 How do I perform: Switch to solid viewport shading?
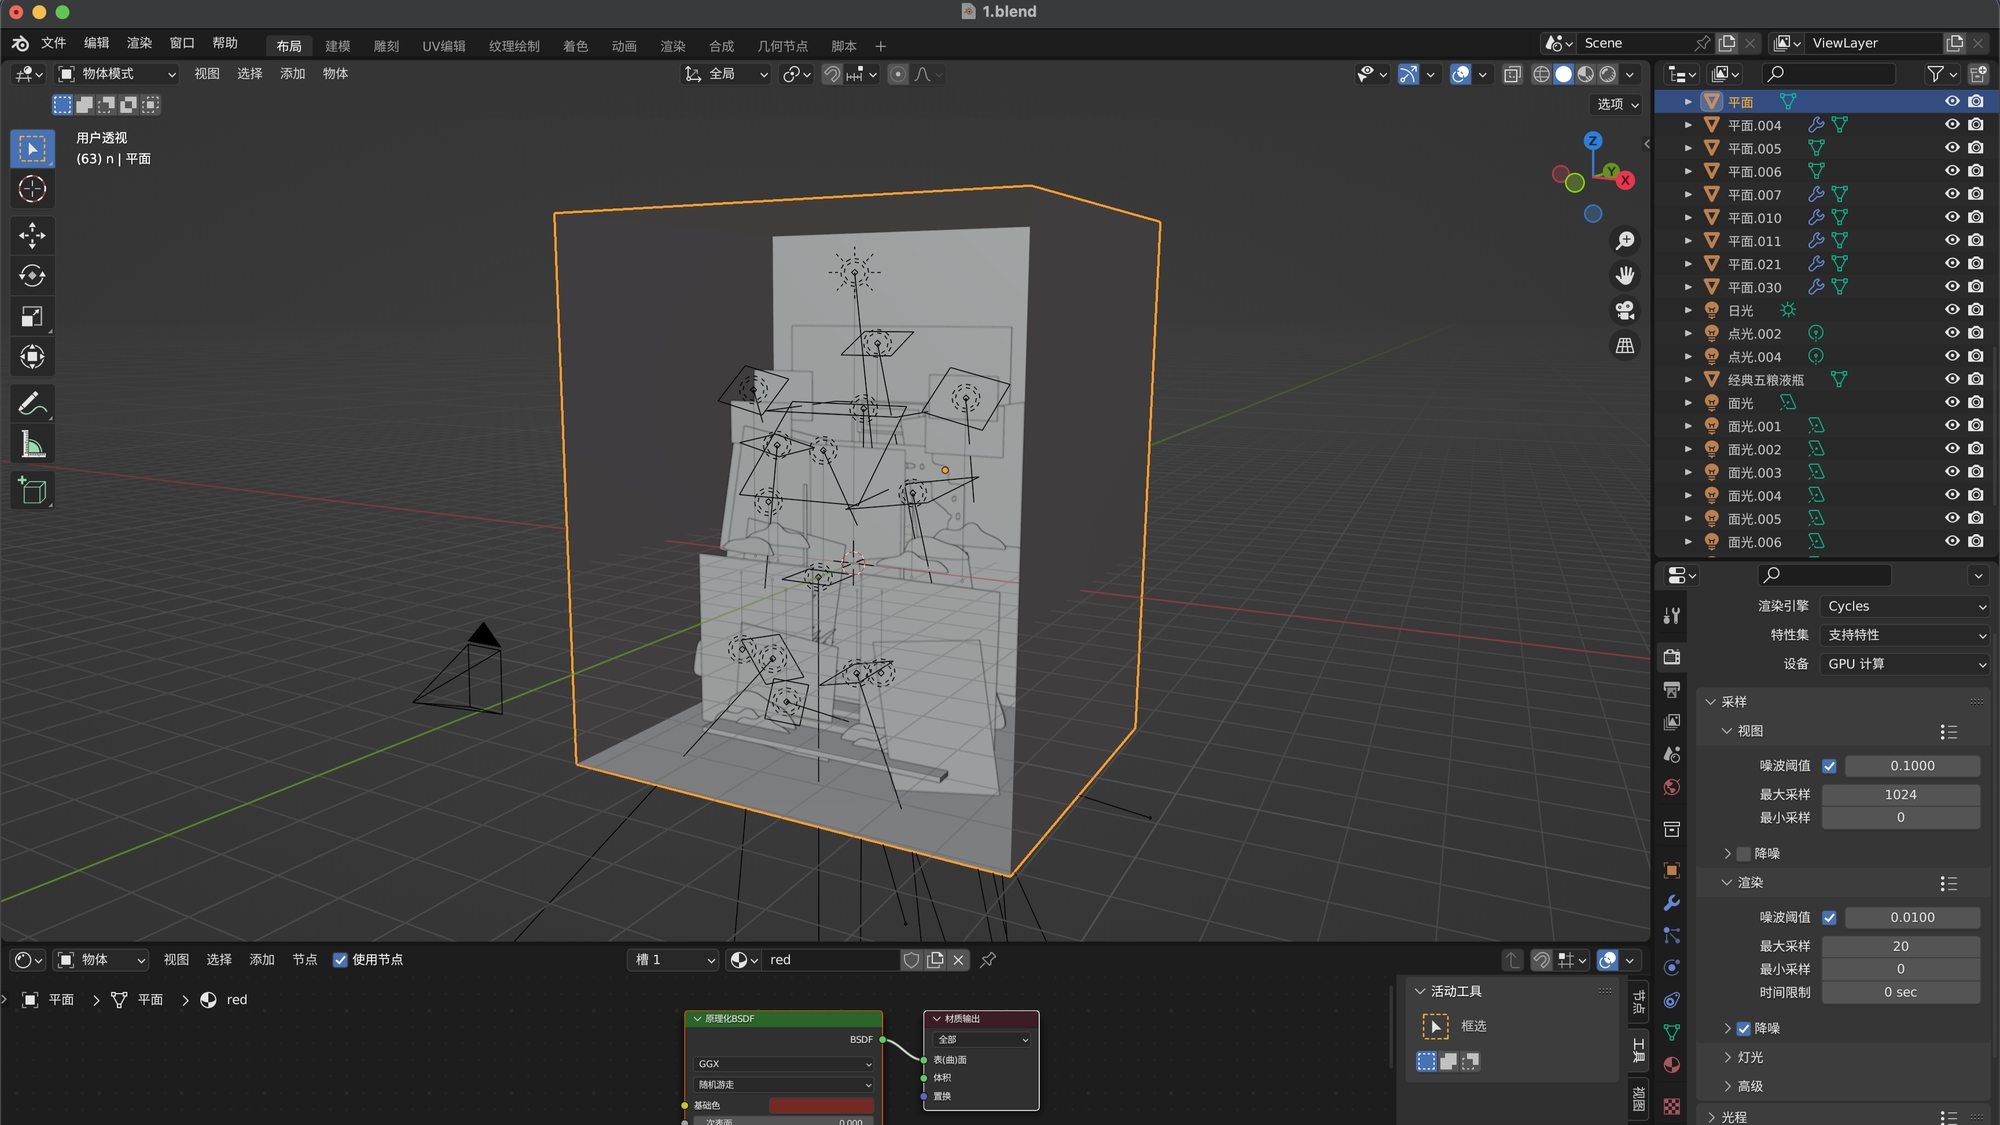(1563, 74)
